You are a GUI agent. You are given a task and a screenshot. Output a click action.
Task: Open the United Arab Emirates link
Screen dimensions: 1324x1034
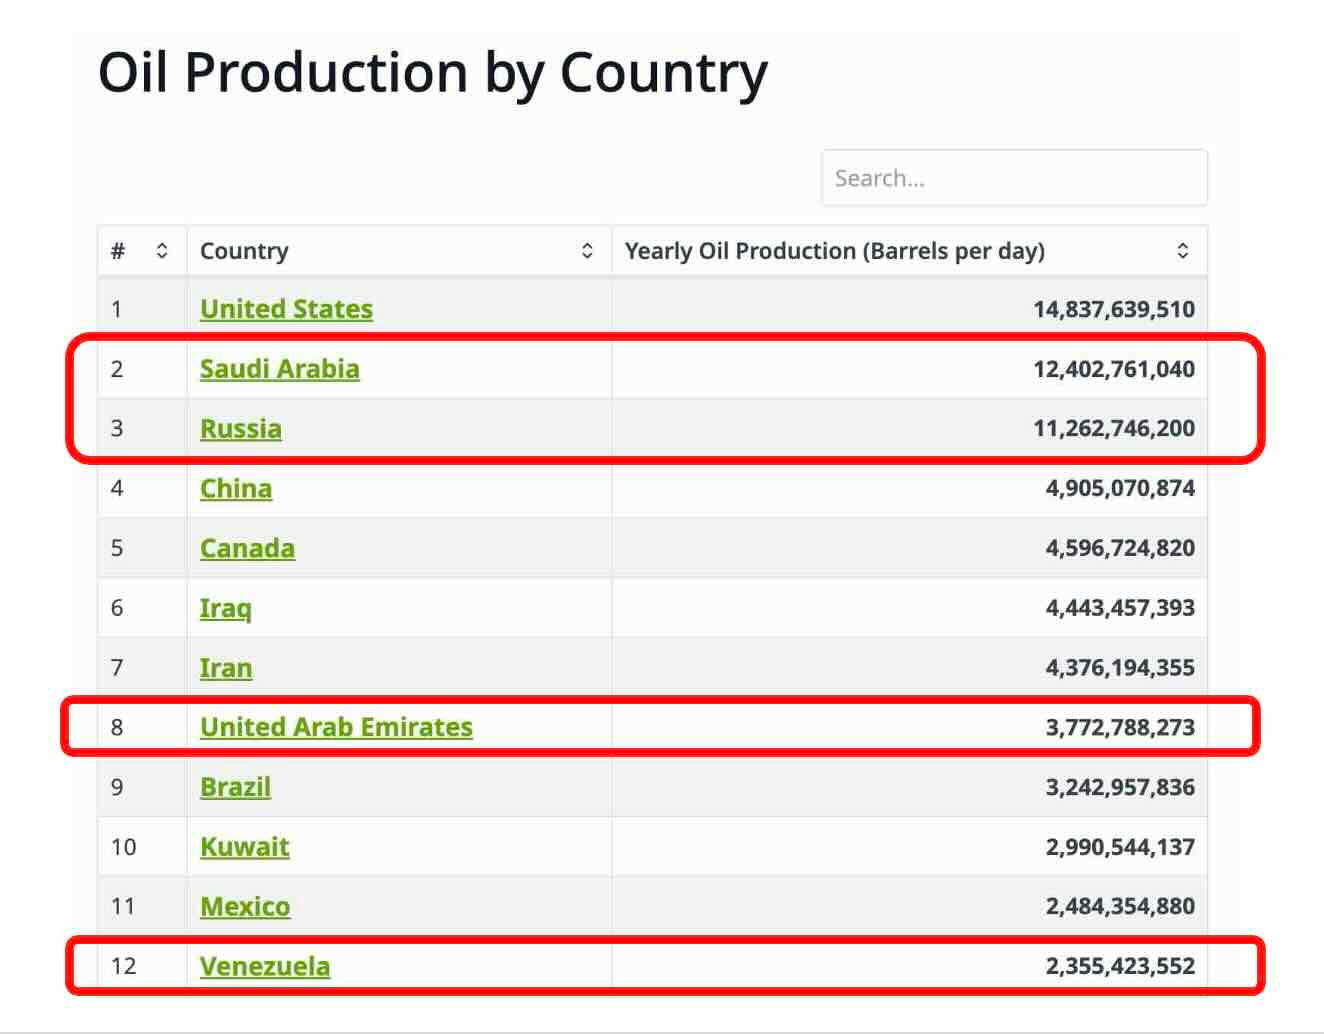coord(336,727)
